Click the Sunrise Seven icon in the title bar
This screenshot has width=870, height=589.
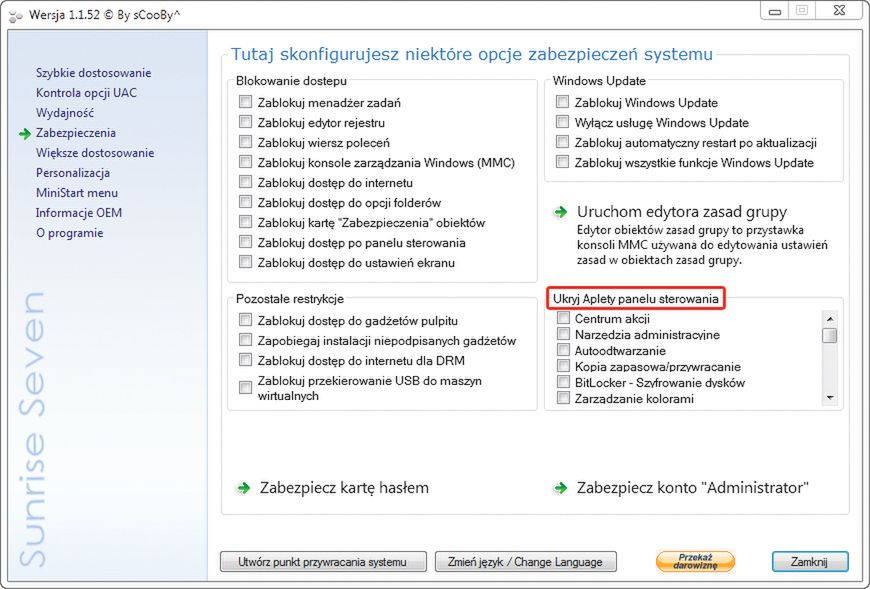[x=14, y=13]
